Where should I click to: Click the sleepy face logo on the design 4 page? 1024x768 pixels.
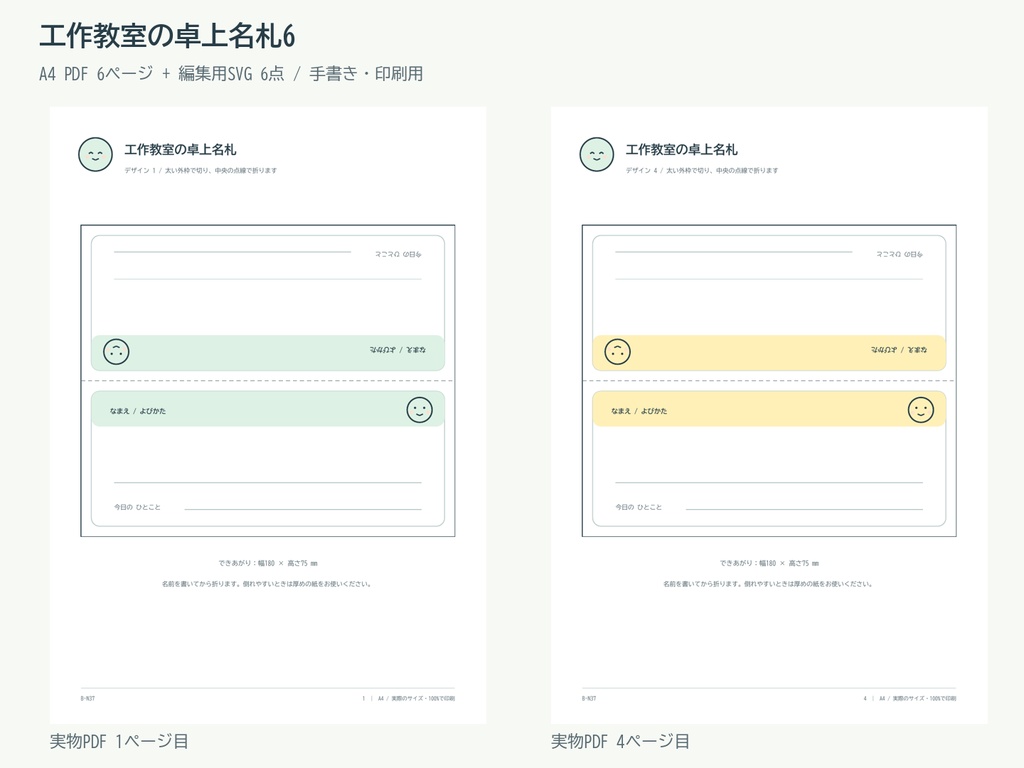click(x=597, y=155)
